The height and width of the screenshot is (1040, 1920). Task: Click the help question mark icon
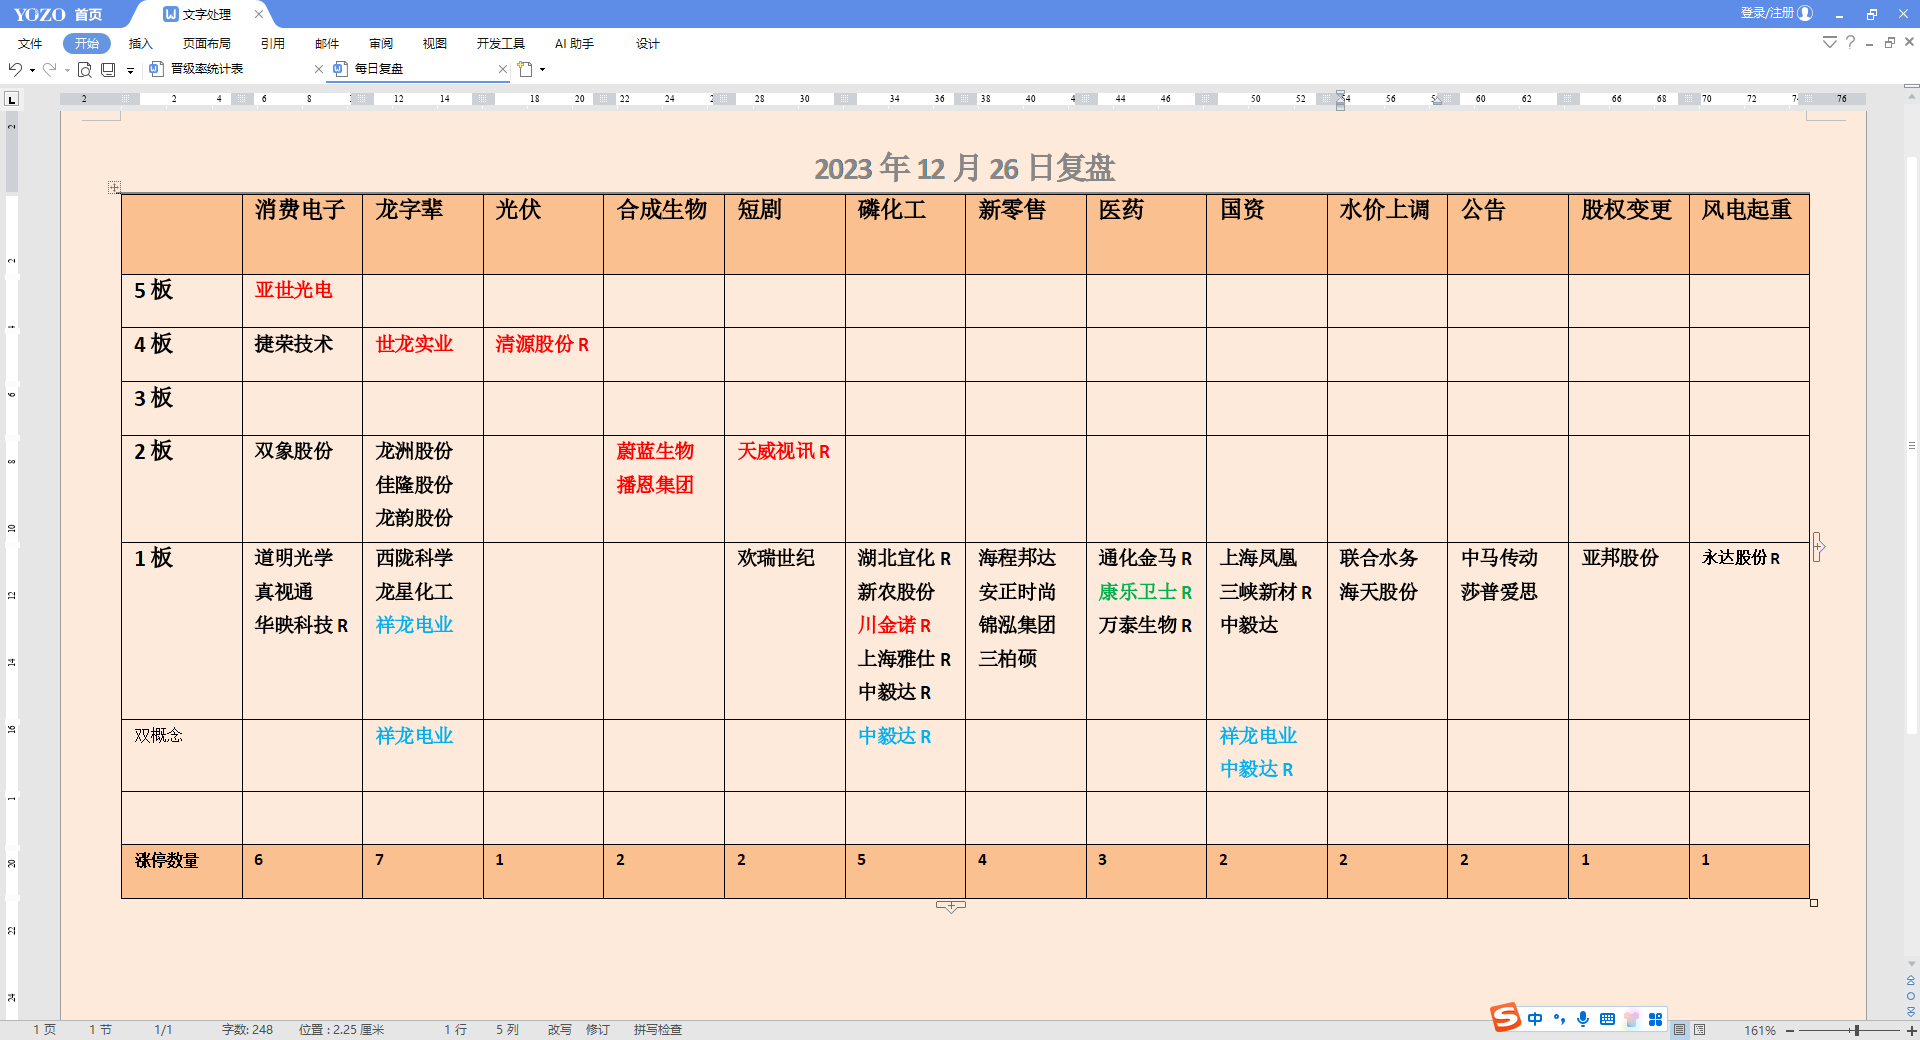(x=1850, y=42)
